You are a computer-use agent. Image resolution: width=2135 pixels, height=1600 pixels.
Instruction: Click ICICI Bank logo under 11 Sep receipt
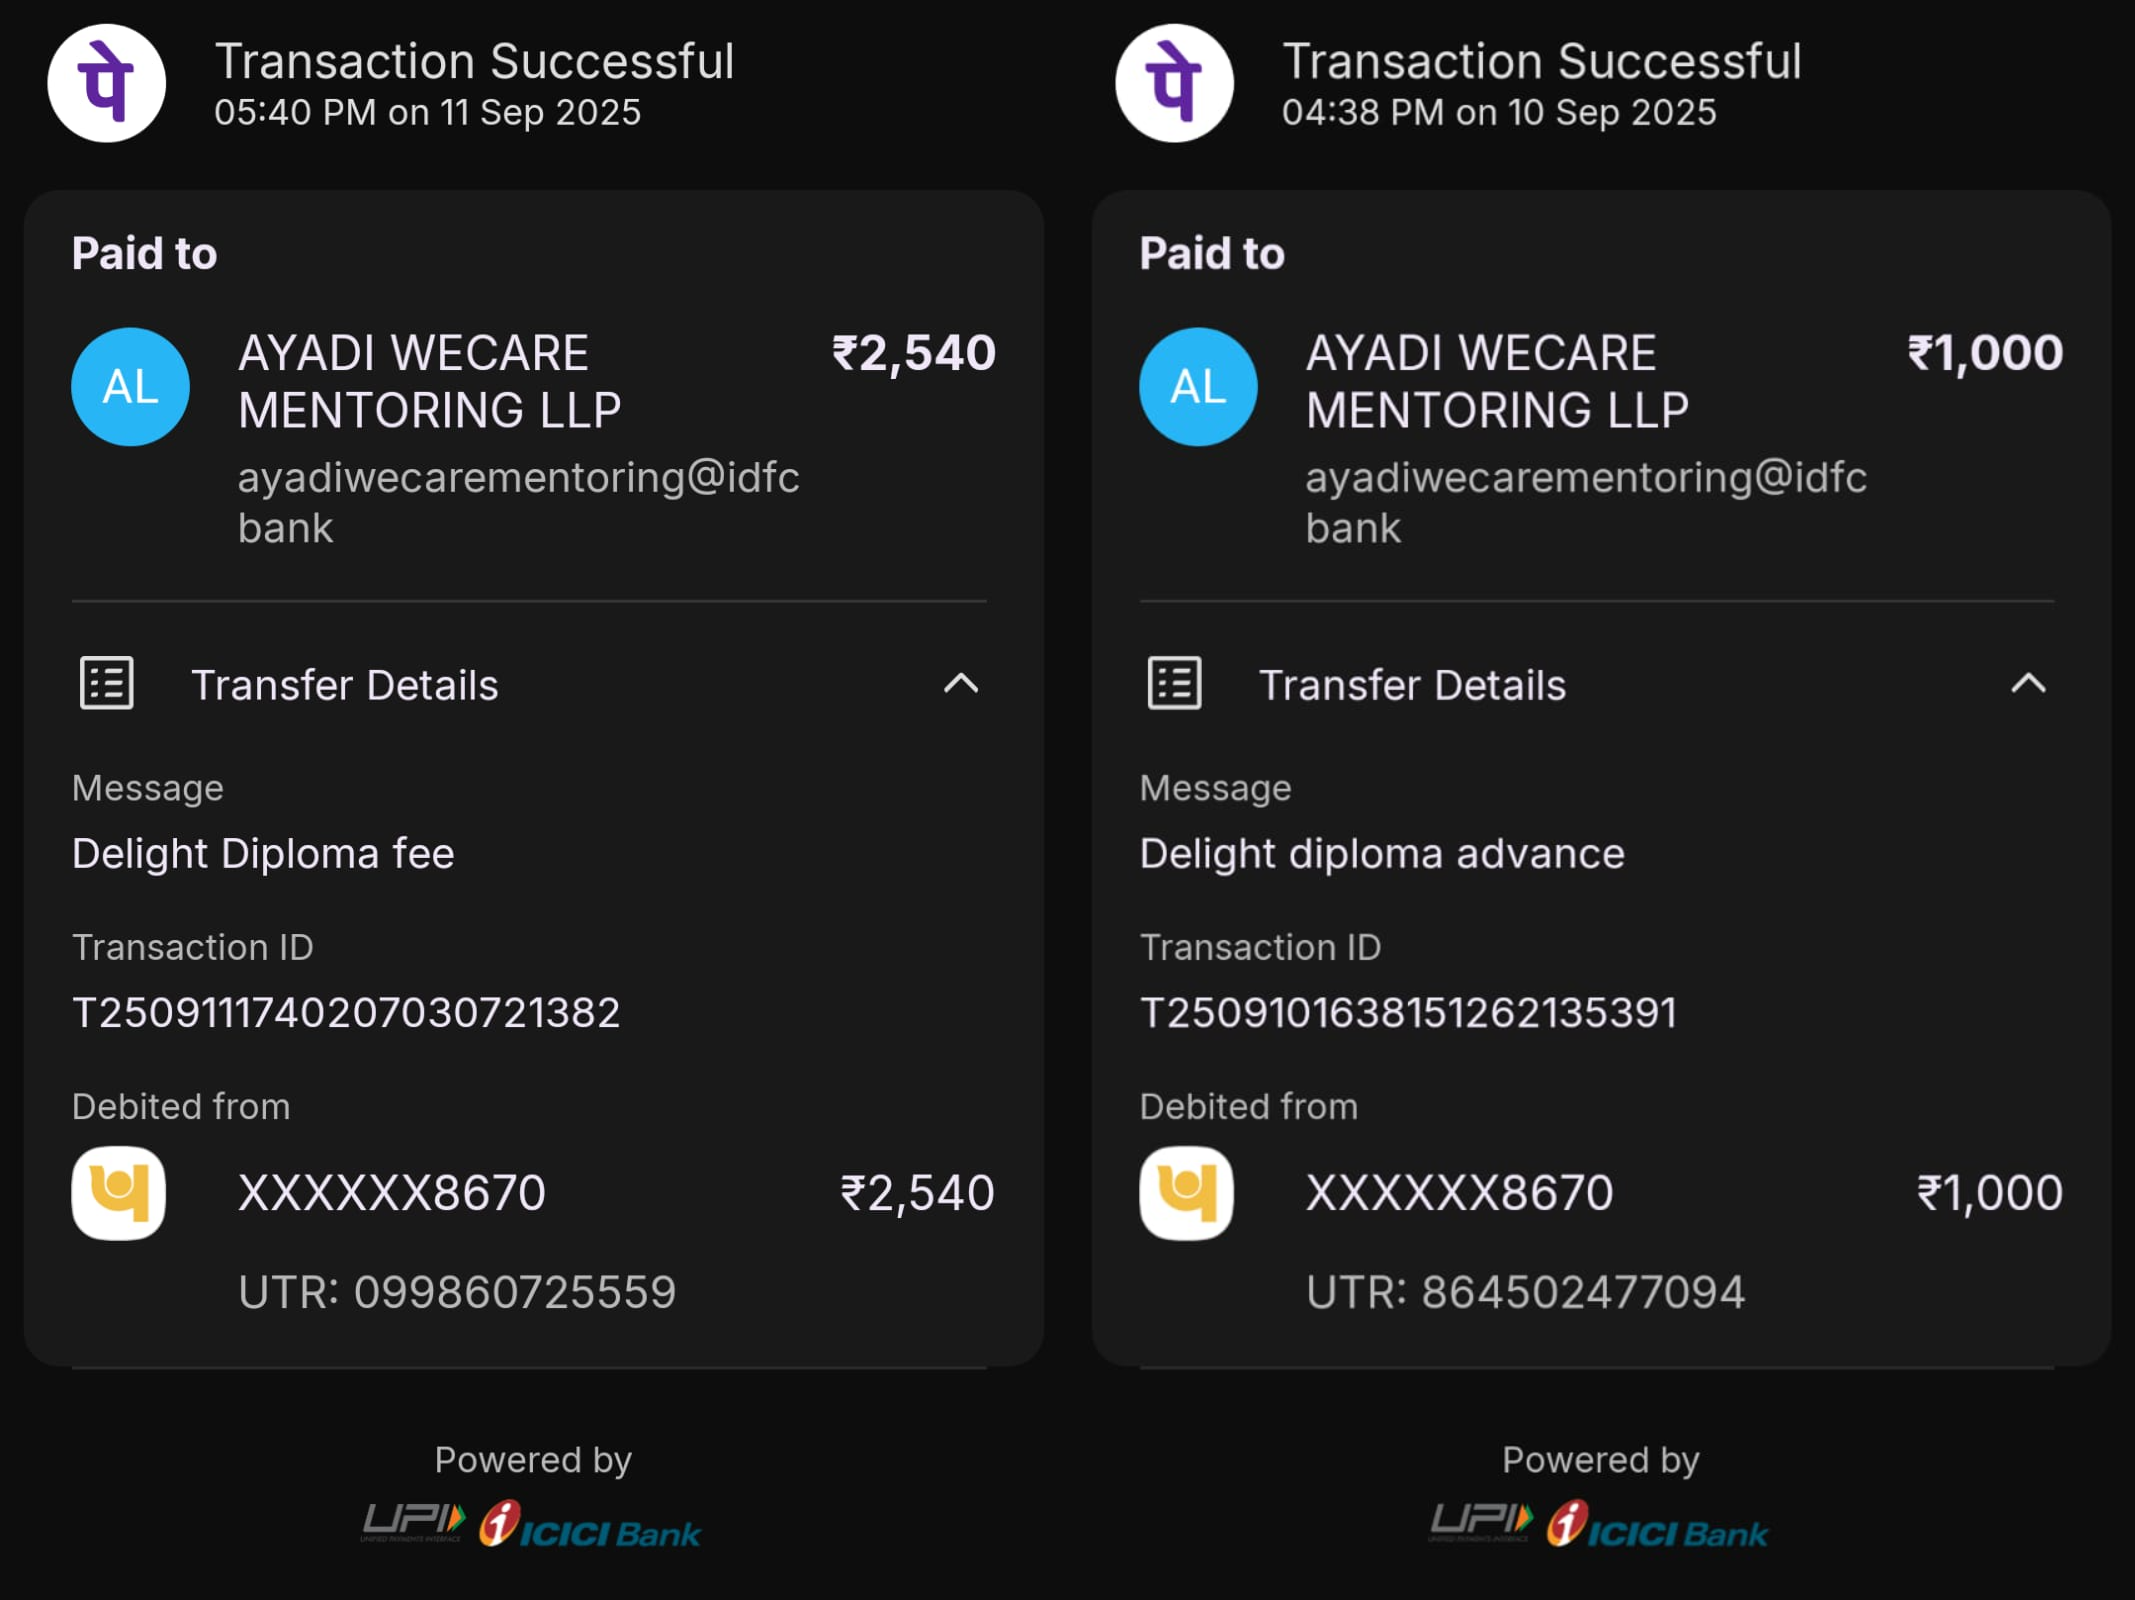click(591, 1527)
